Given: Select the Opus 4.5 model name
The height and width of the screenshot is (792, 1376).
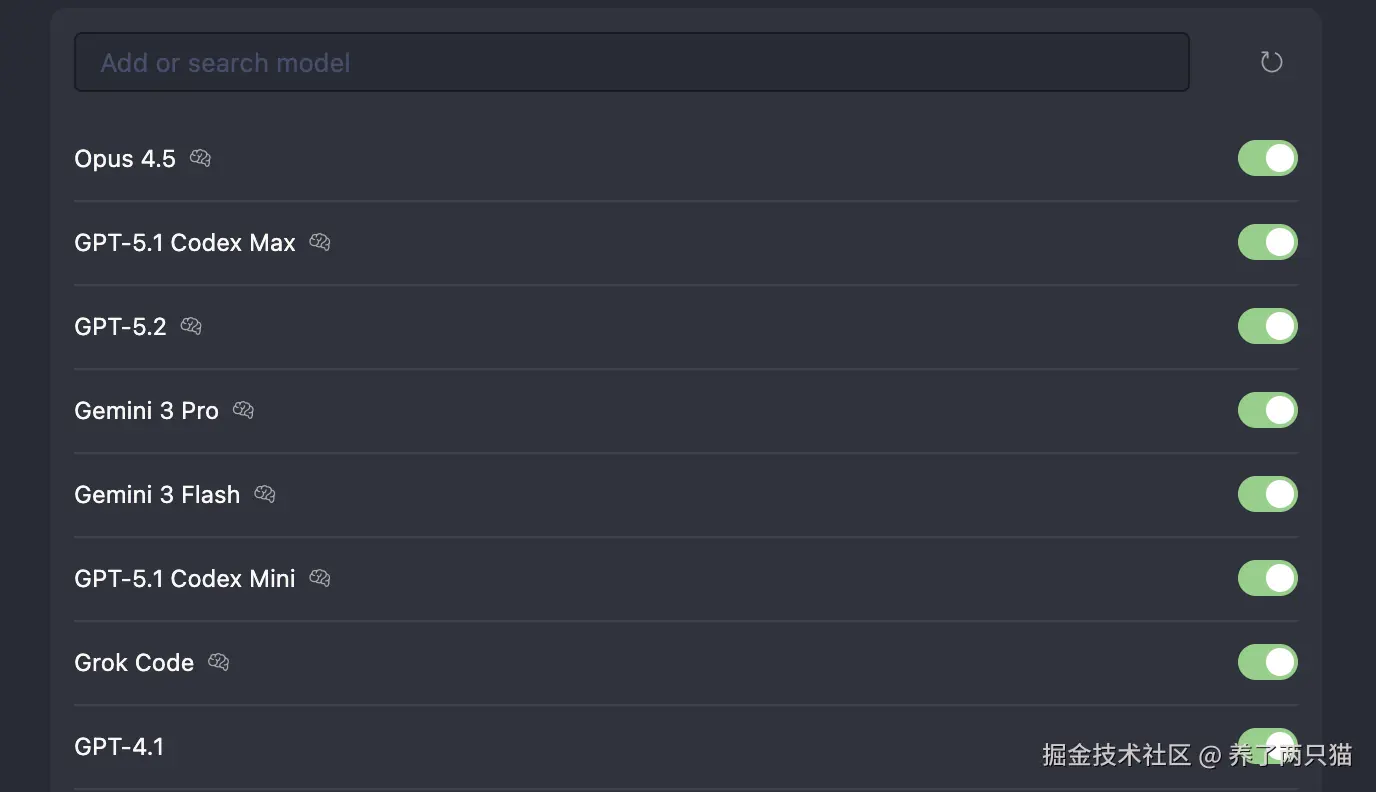Looking at the screenshot, I should coord(125,159).
